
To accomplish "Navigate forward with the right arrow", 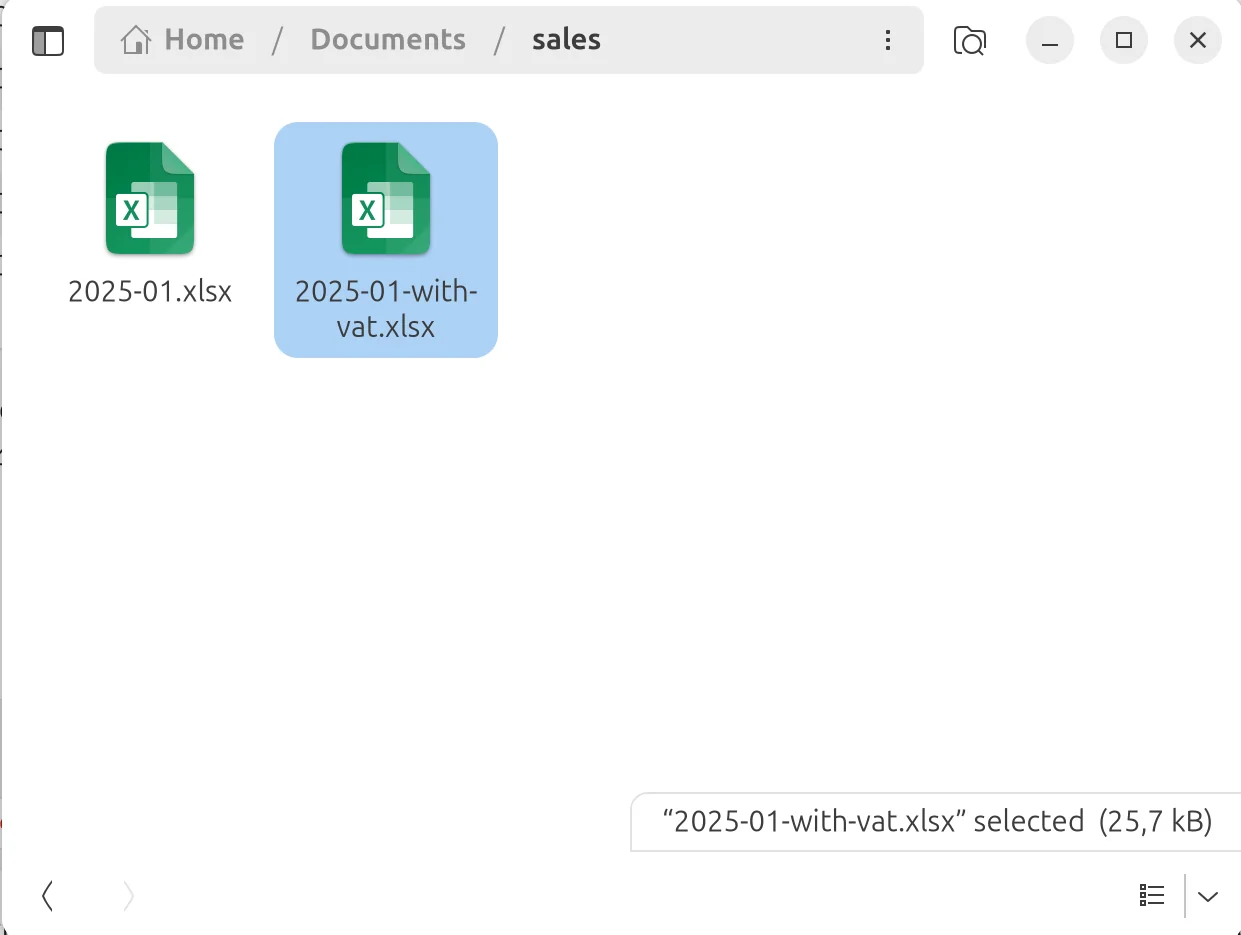I will [x=128, y=896].
